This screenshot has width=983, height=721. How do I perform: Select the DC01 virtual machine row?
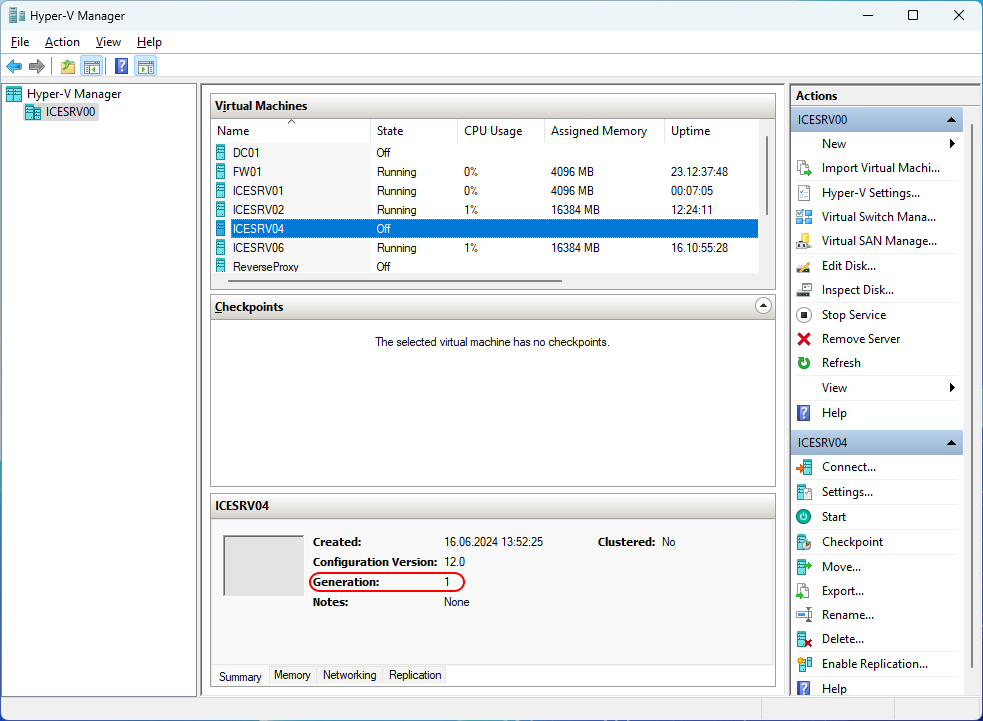(x=485, y=153)
